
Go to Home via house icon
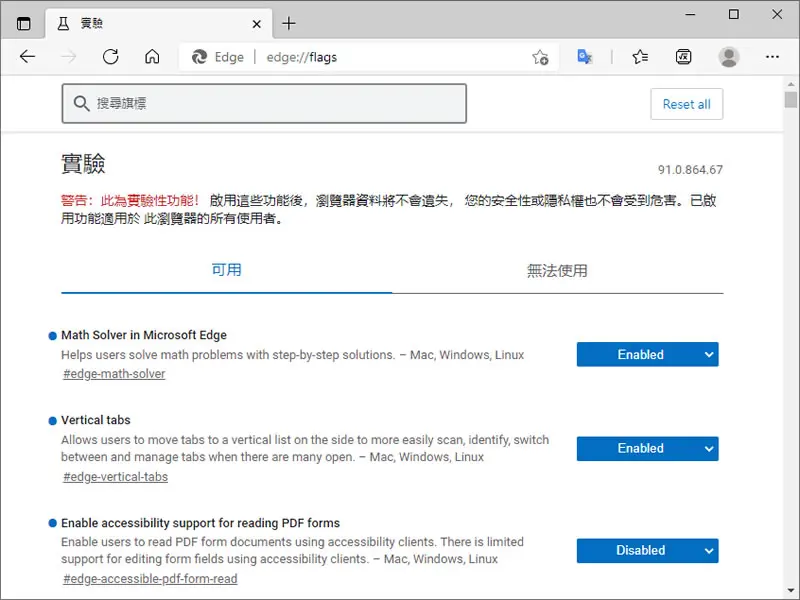(152, 57)
